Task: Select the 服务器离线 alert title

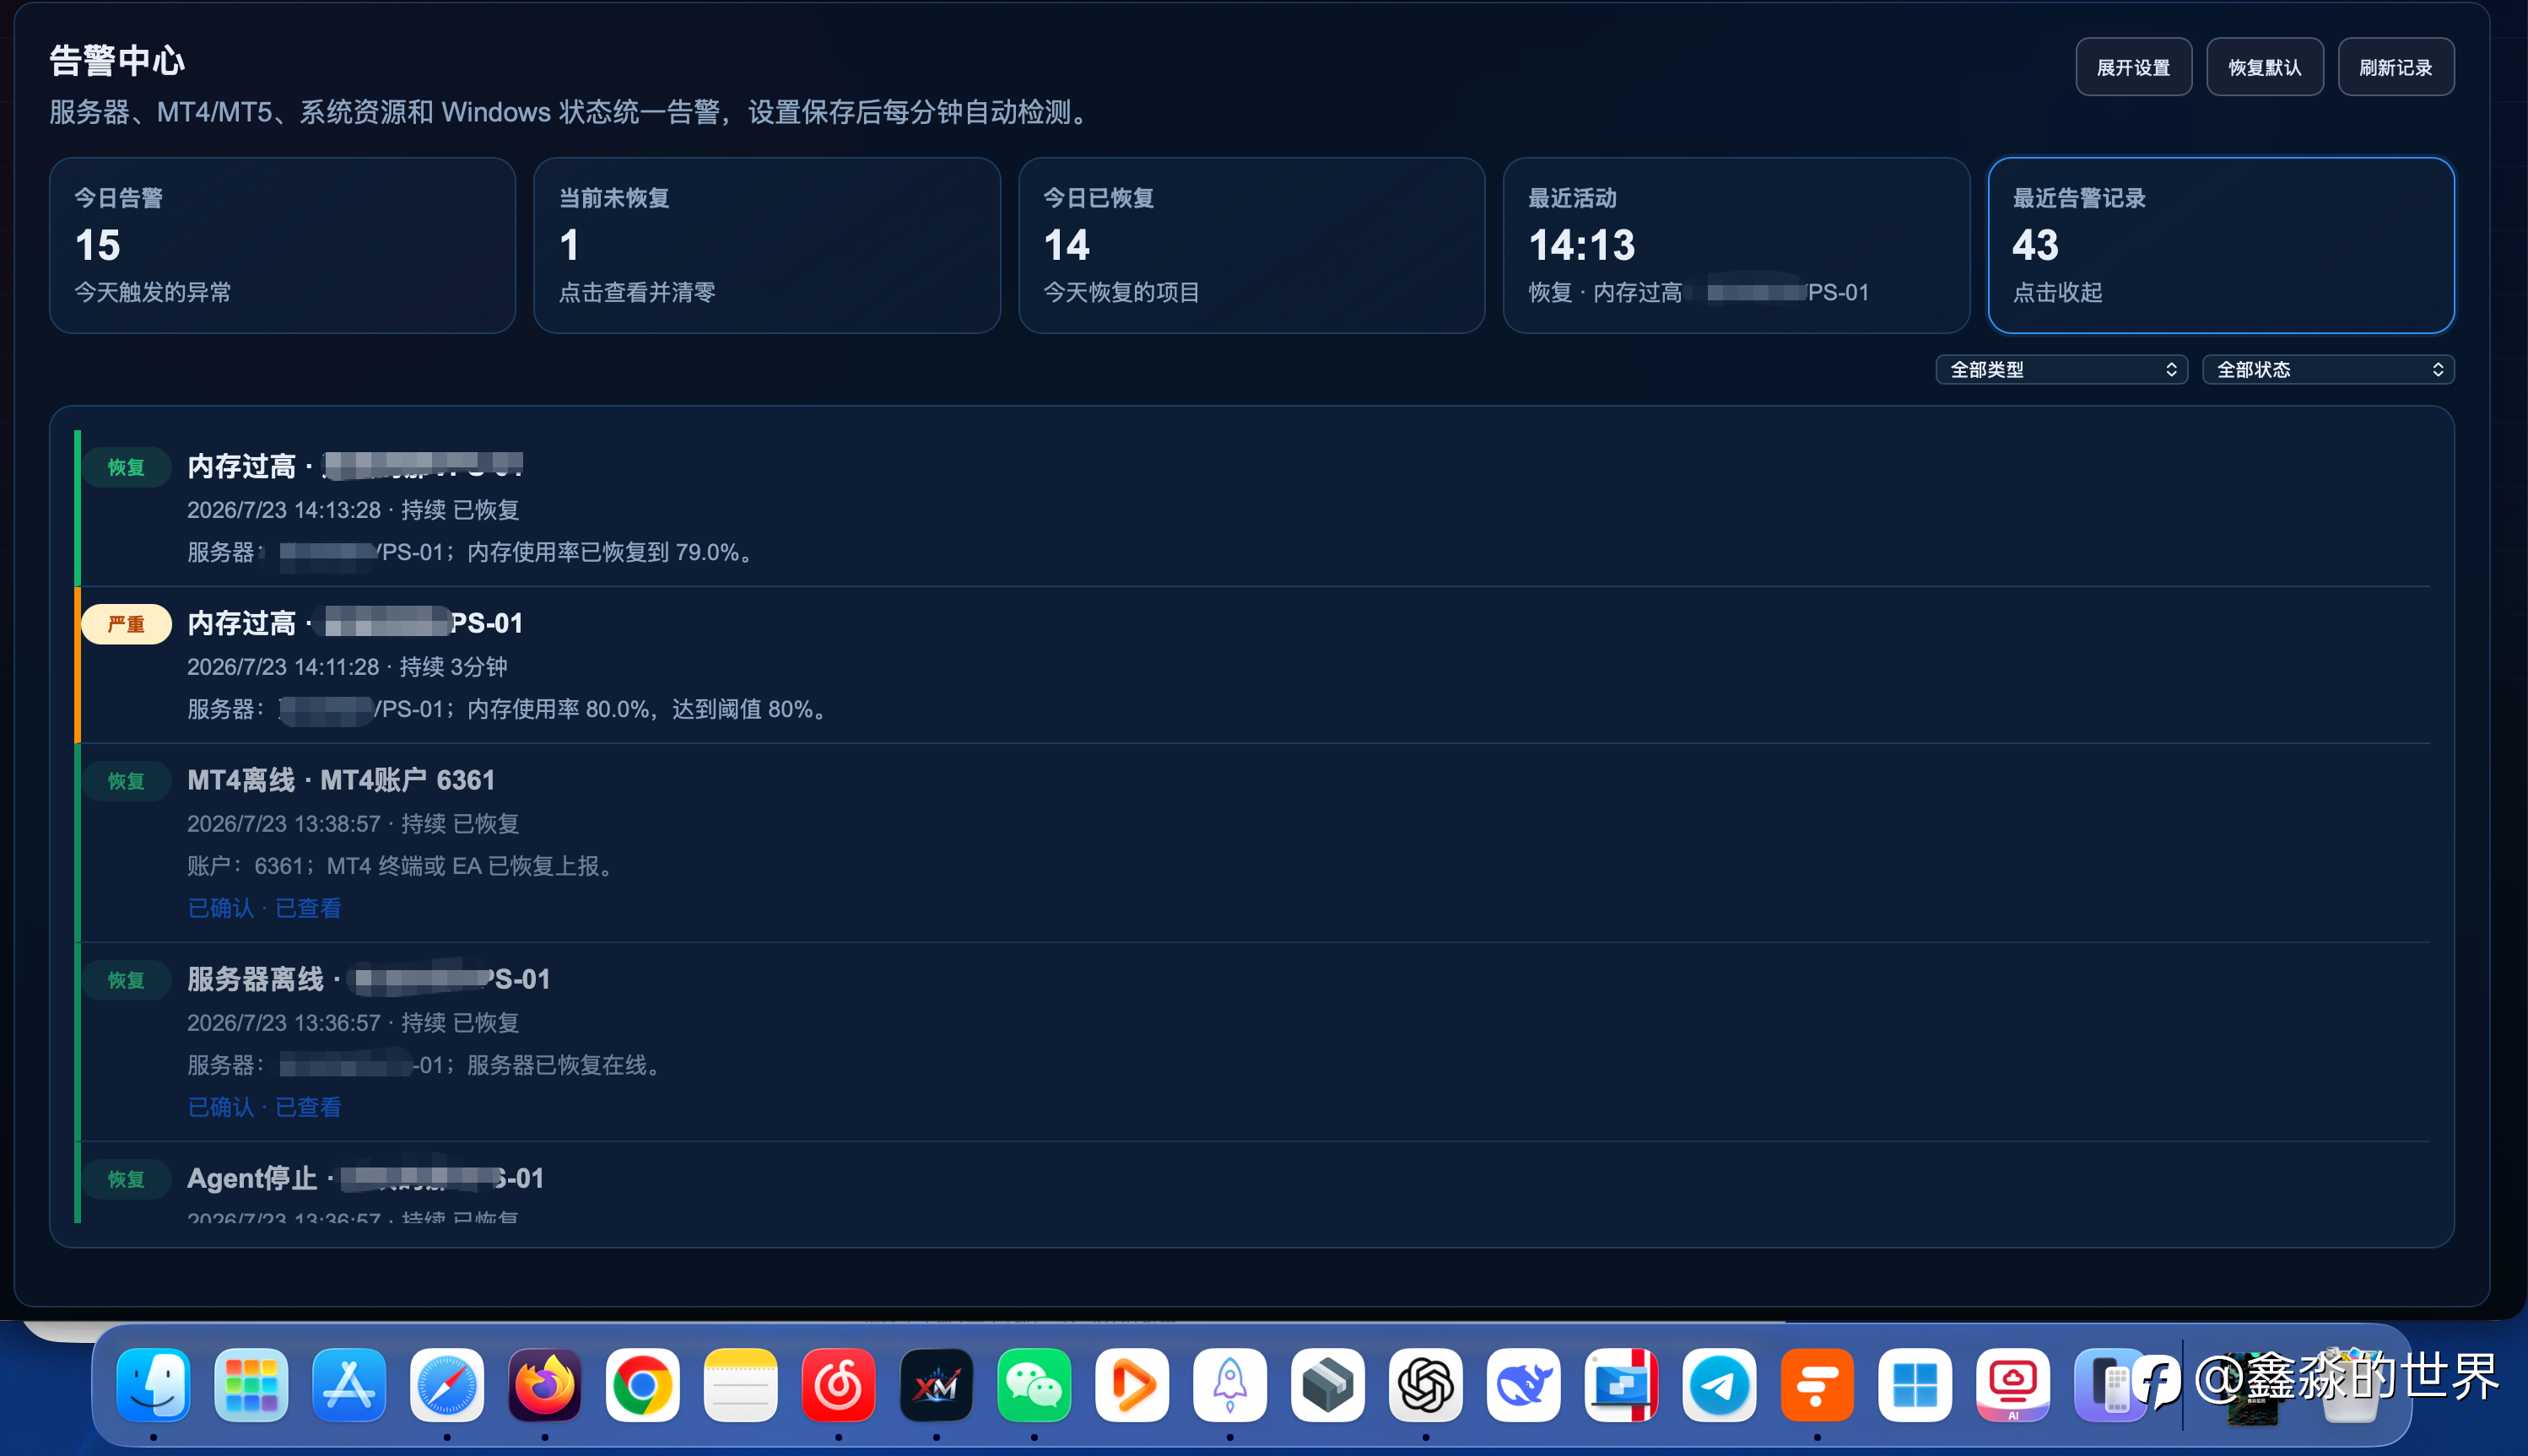Action: [x=368, y=979]
